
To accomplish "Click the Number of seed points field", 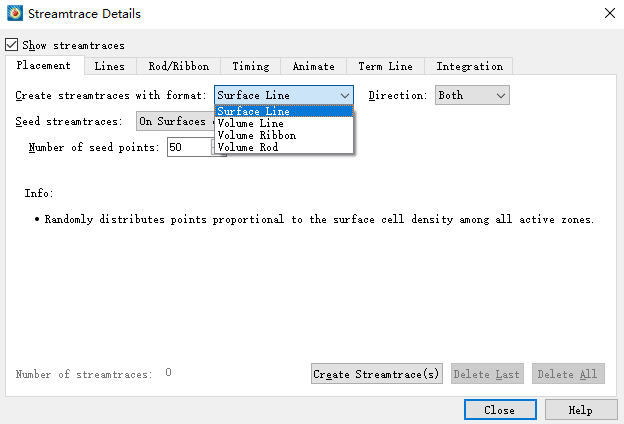I will tap(188, 147).
